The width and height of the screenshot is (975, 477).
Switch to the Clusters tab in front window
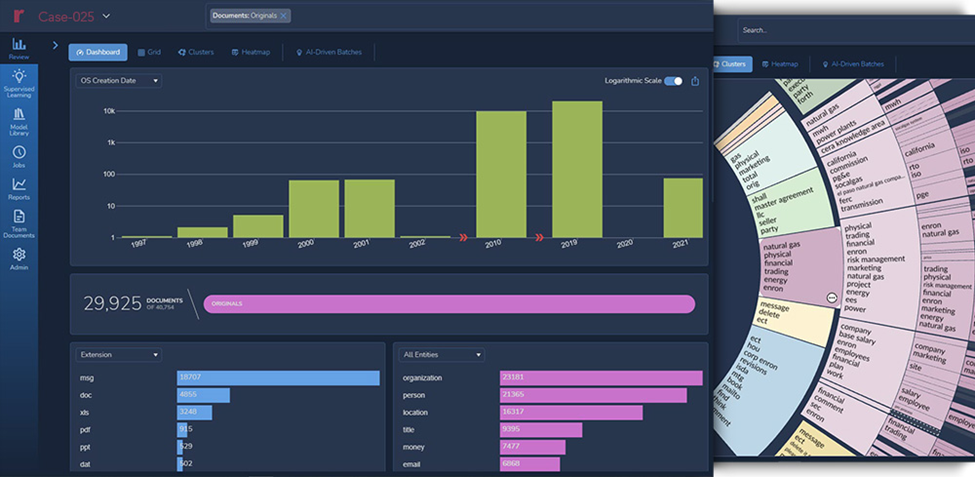click(x=196, y=52)
